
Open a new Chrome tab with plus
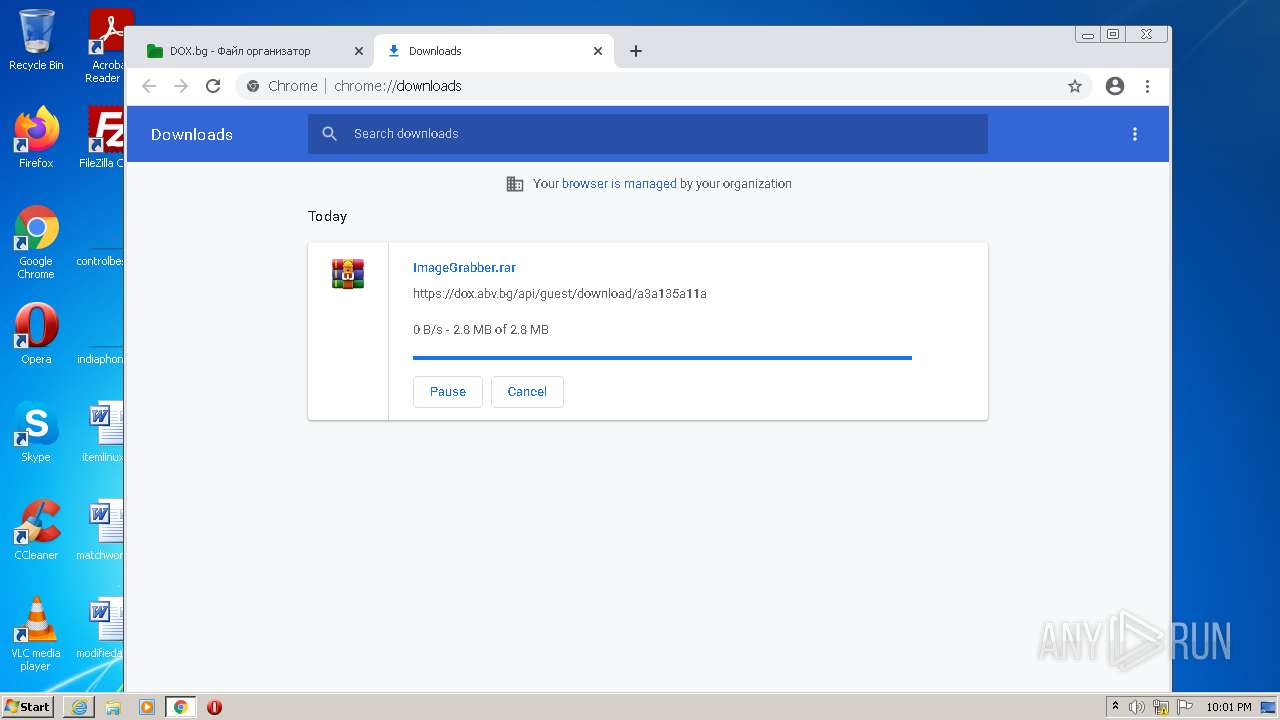tap(636, 51)
